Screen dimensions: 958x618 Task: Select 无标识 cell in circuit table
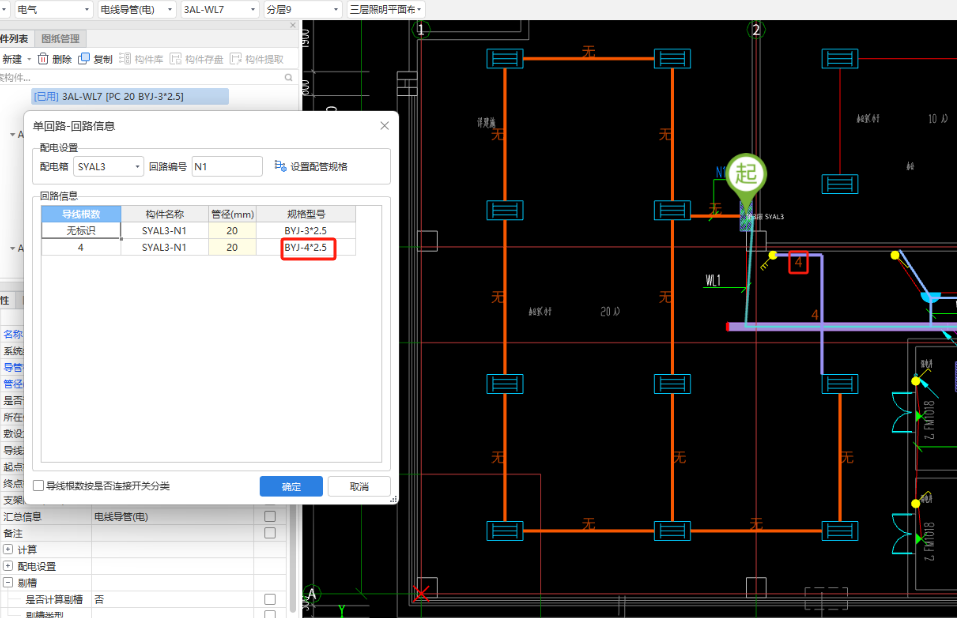point(81,230)
